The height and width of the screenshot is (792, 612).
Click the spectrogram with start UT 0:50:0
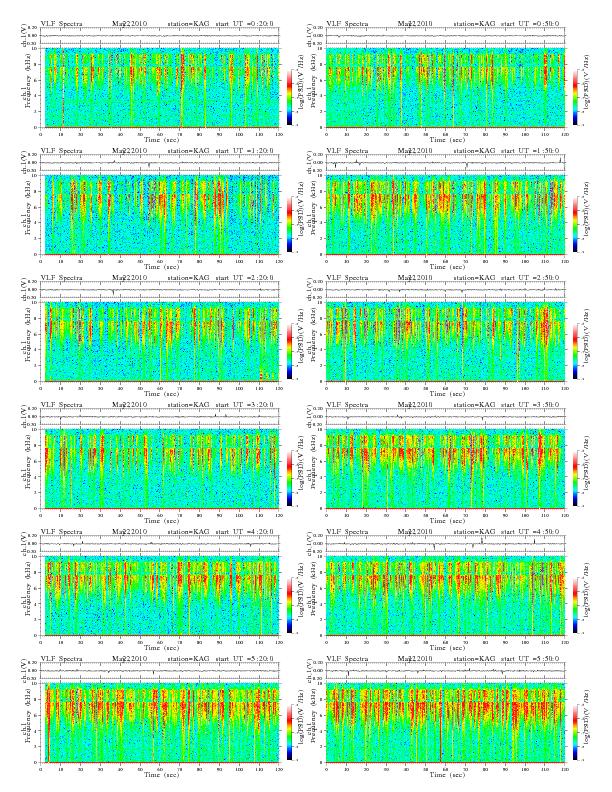coord(445,88)
